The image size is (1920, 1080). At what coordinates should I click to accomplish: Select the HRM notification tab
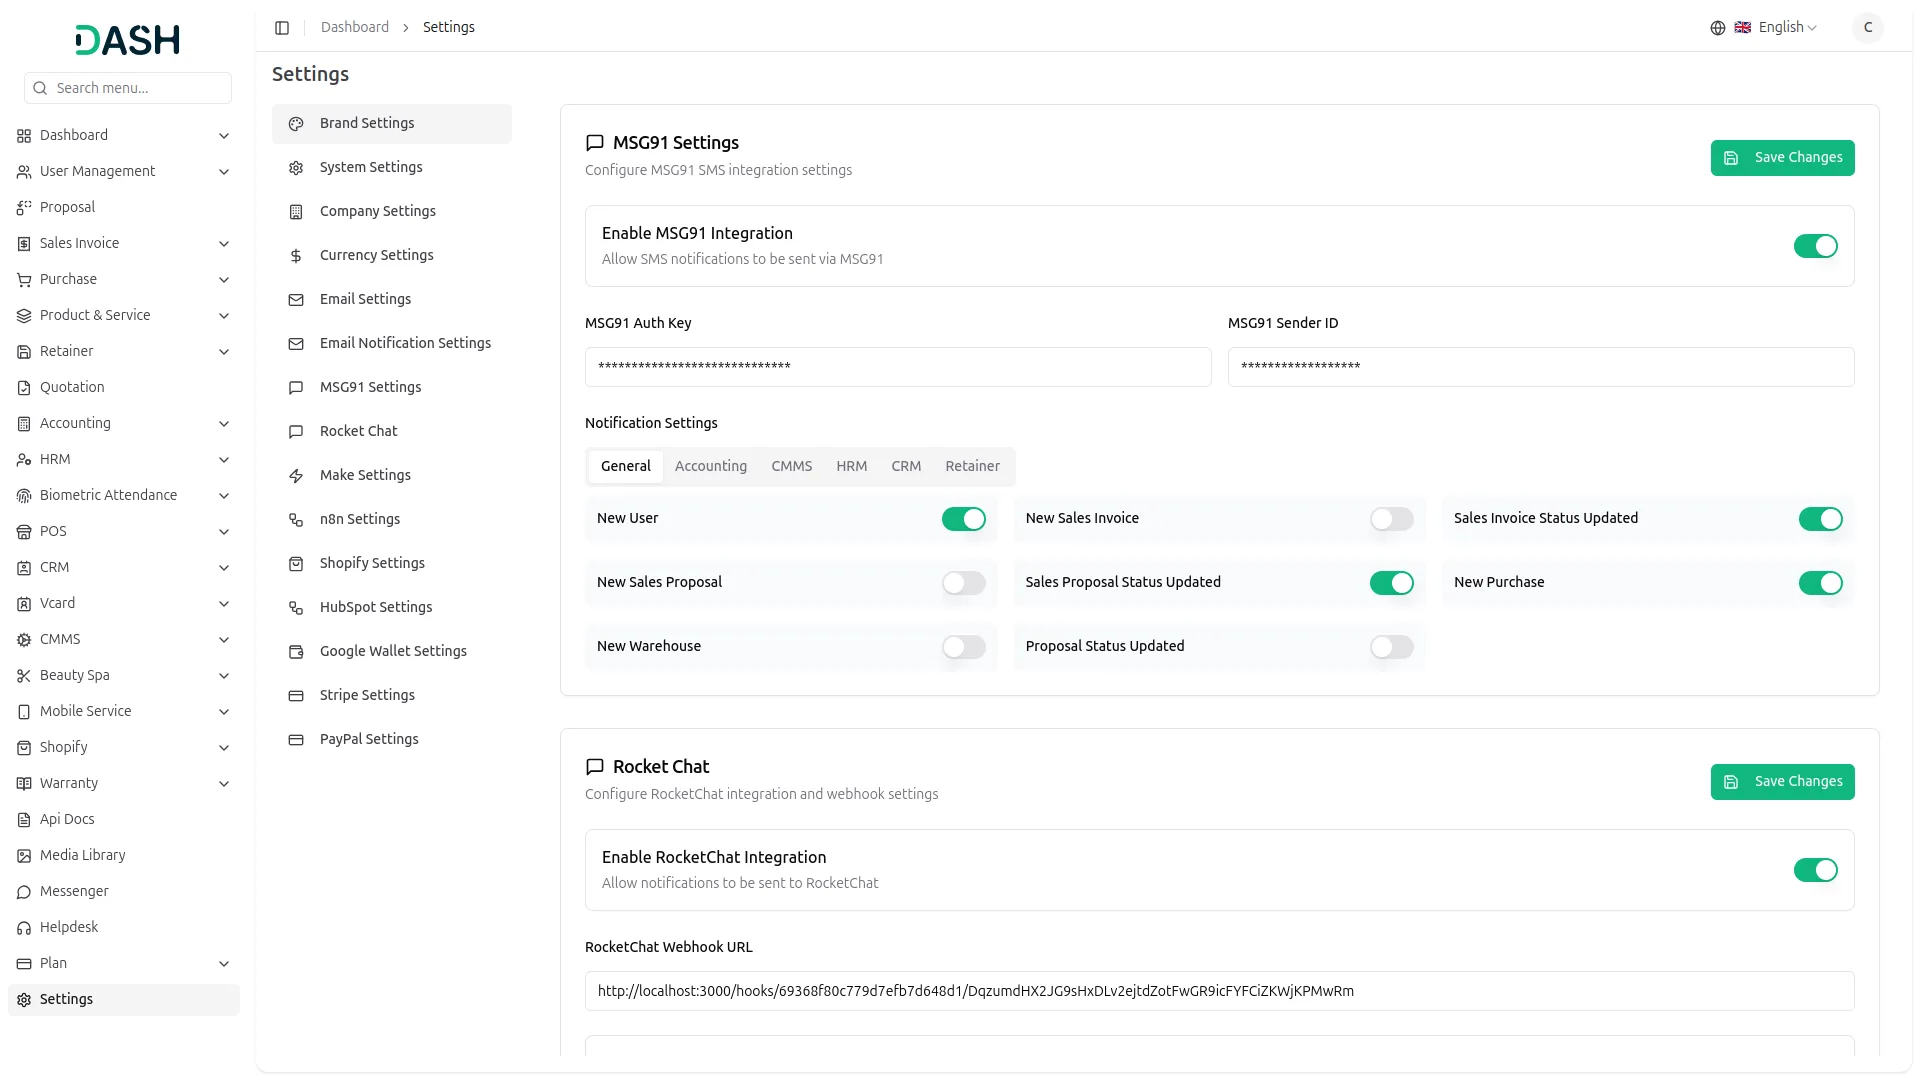click(x=851, y=466)
